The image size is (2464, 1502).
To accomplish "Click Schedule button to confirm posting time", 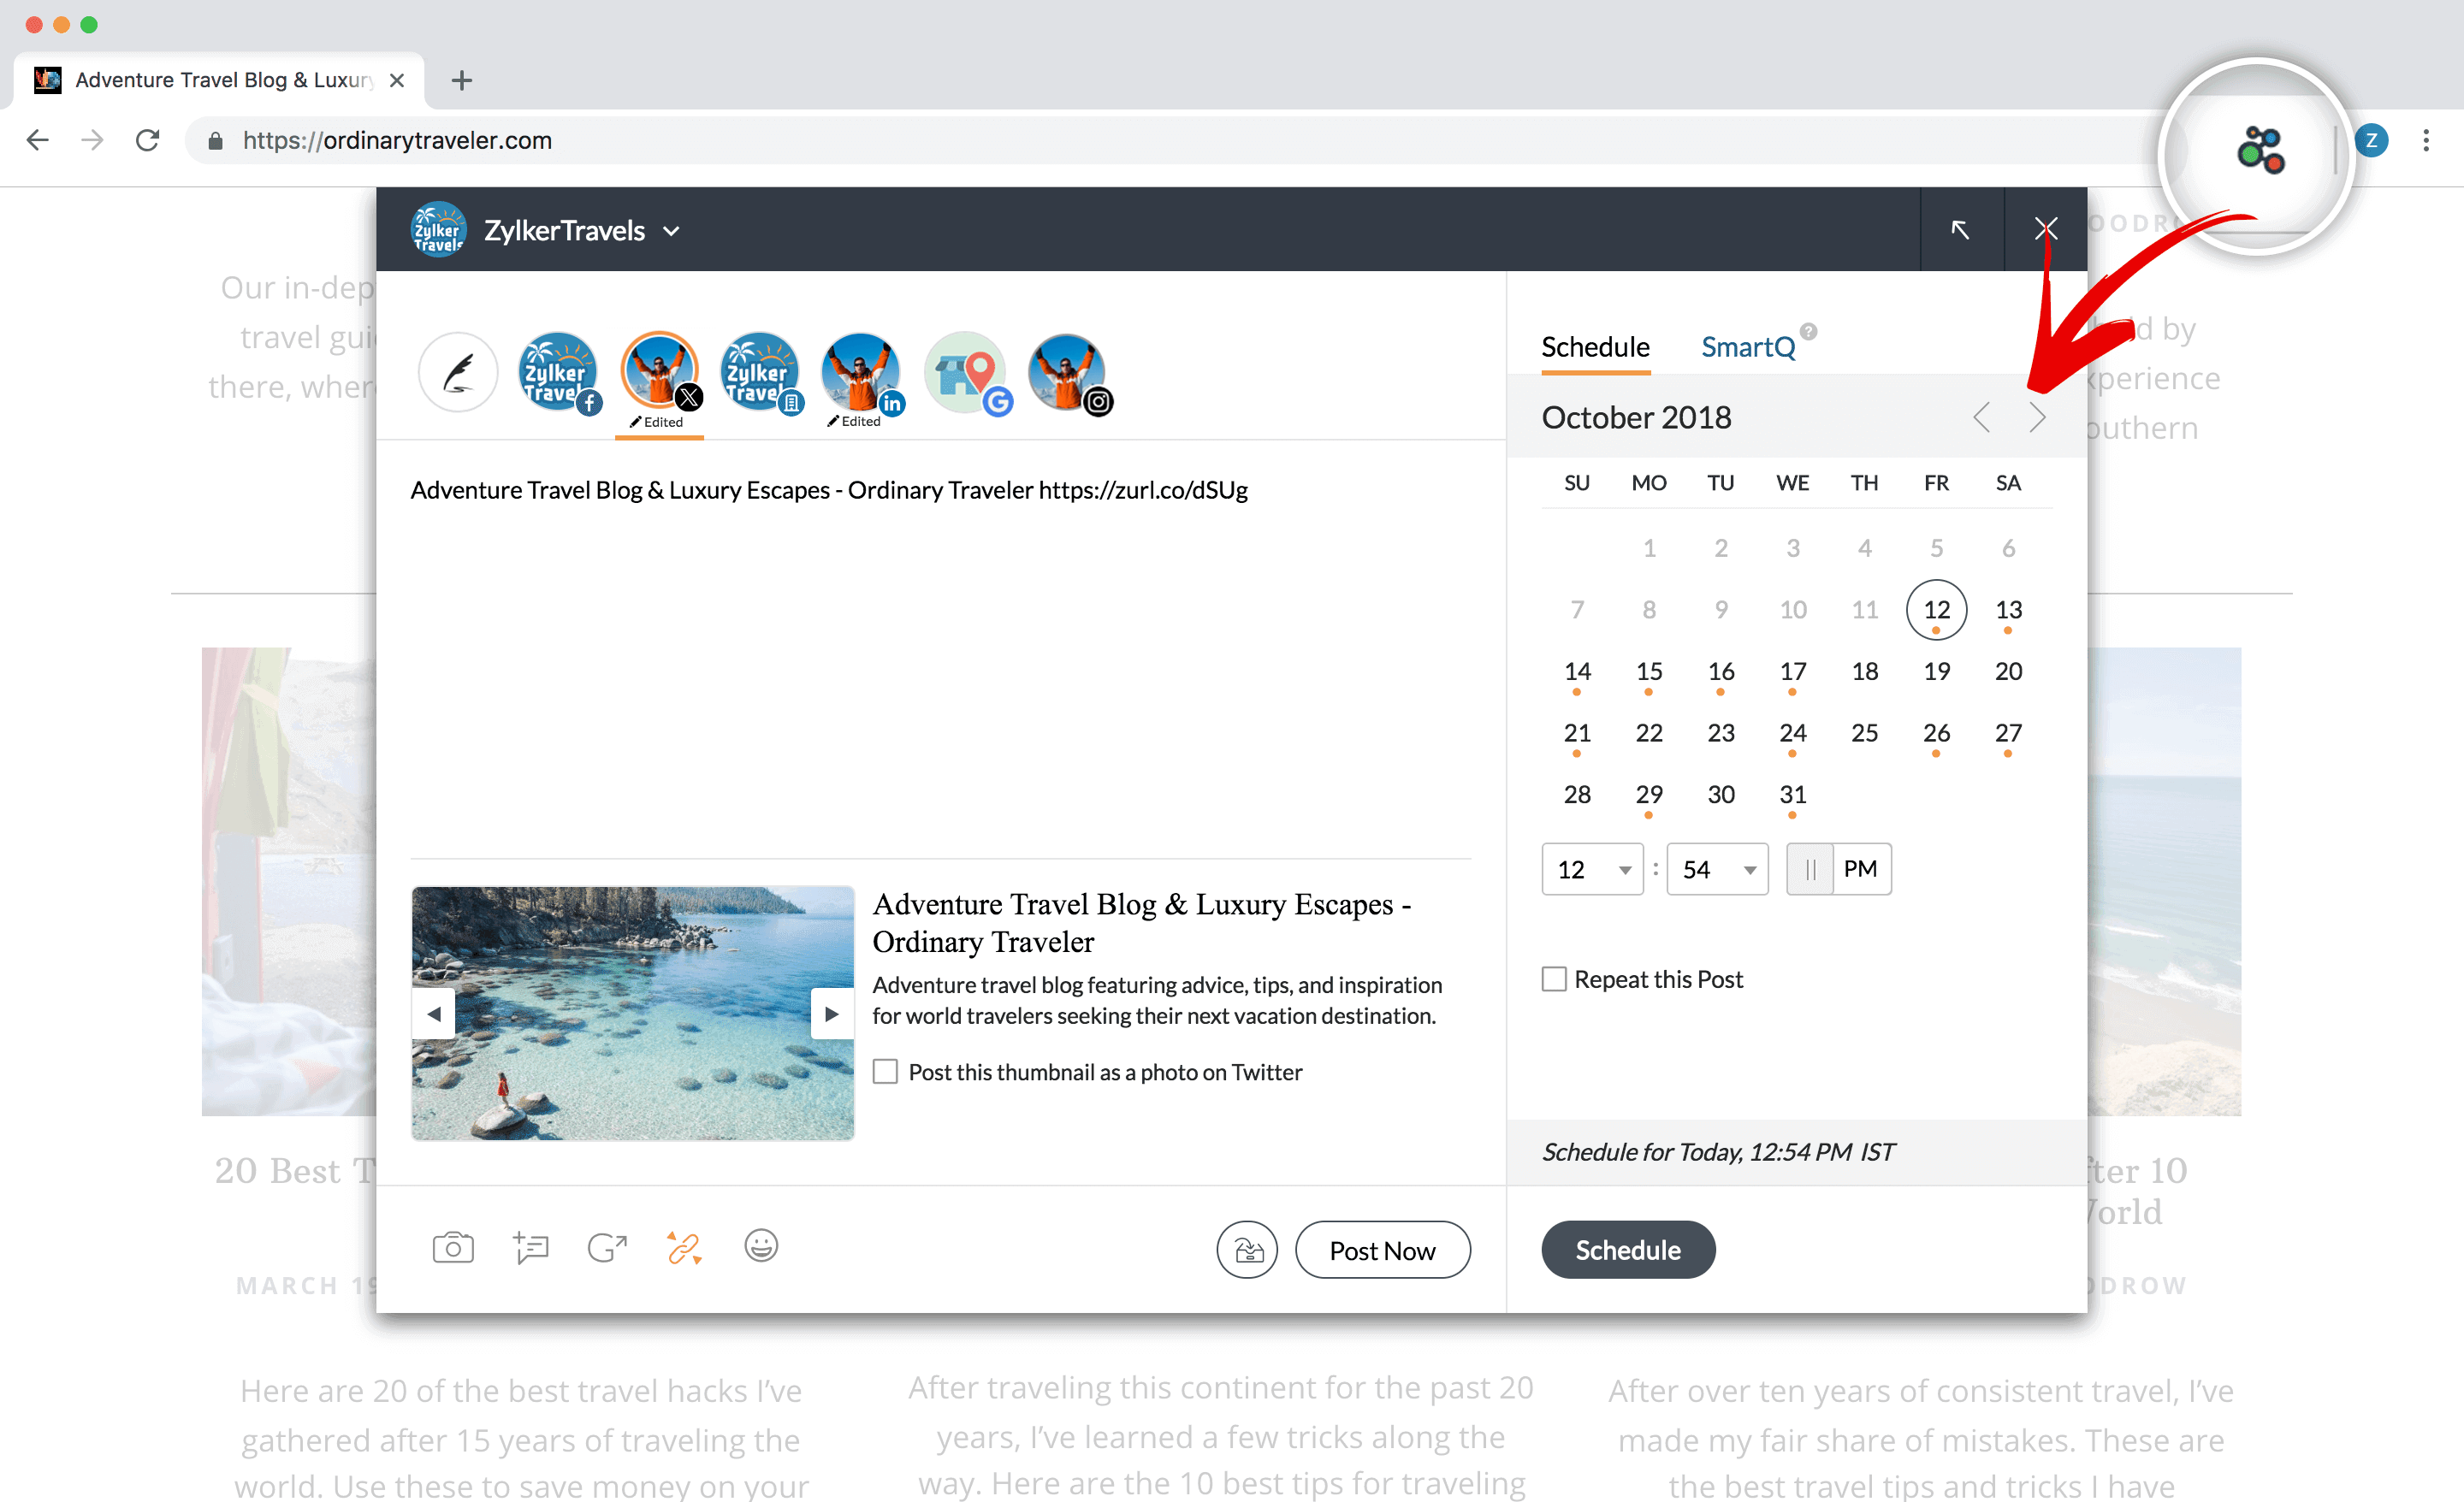I will tap(1626, 1249).
